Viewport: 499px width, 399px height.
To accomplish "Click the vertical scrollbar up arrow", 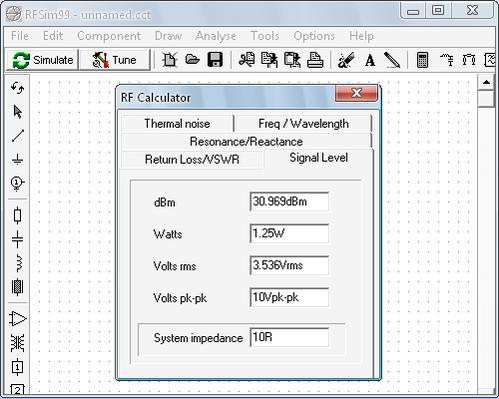I will click(x=486, y=82).
